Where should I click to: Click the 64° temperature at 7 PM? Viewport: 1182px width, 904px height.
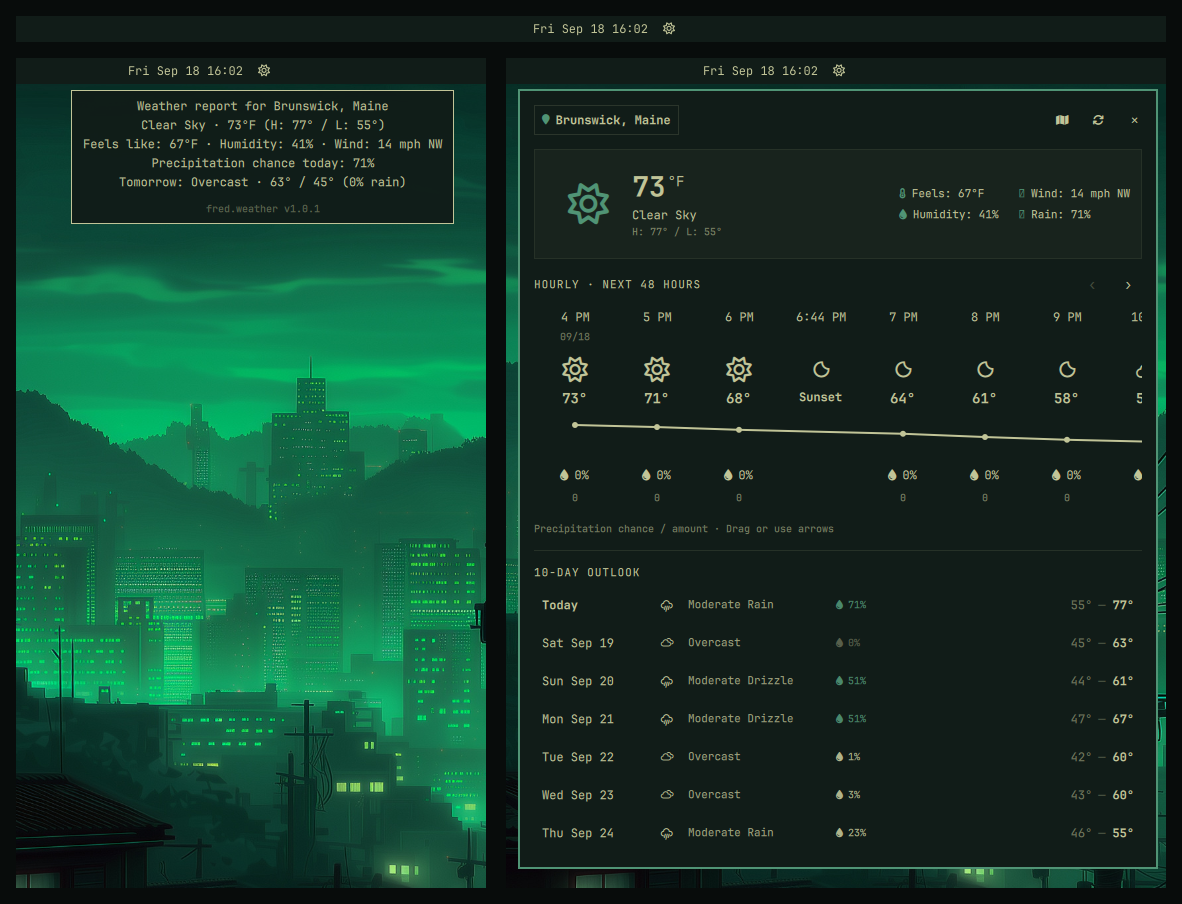pyautogui.click(x=902, y=398)
